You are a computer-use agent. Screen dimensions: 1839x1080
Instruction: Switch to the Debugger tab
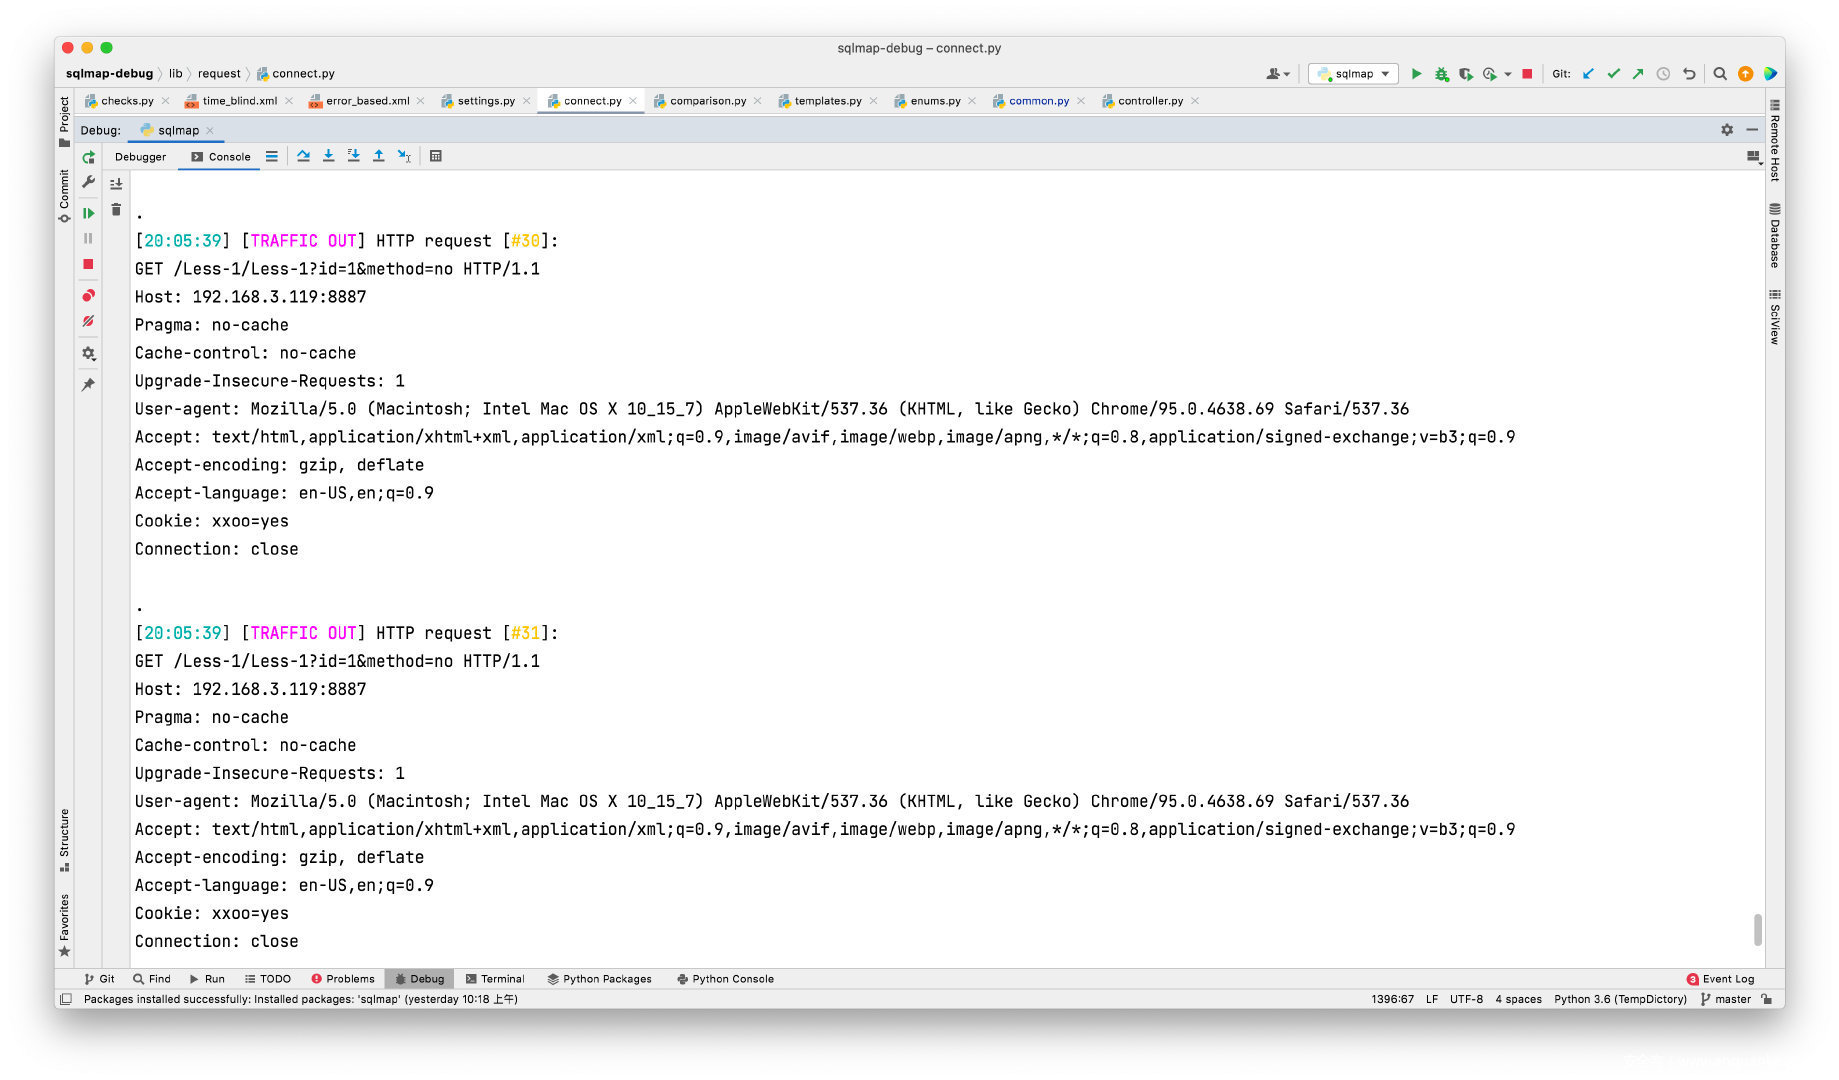(140, 157)
